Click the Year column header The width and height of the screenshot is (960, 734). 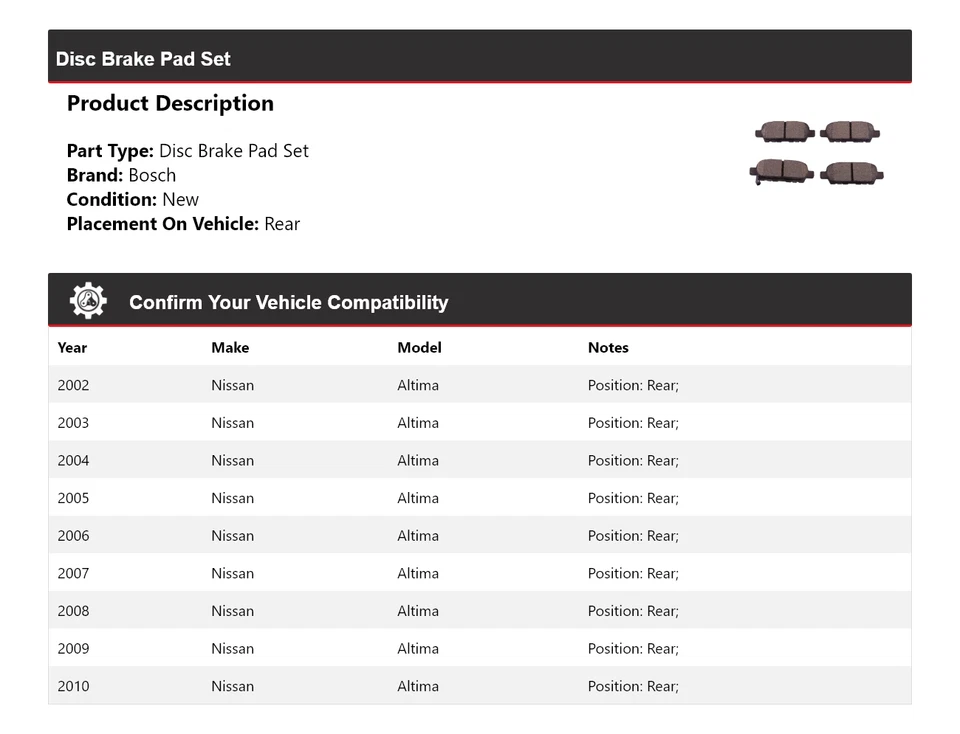click(72, 348)
